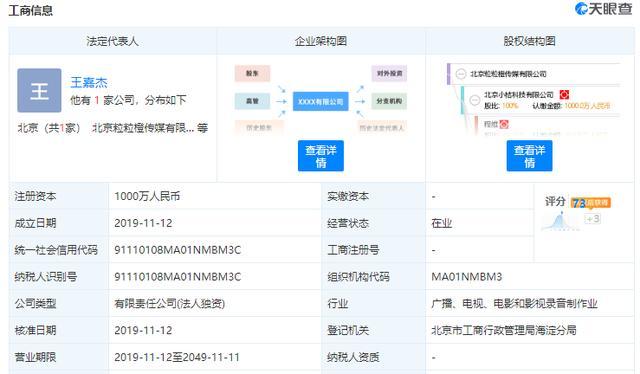Select the 法定代表人 column header
The width and height of the screenshot is (640, 374).
pos(112,41)
